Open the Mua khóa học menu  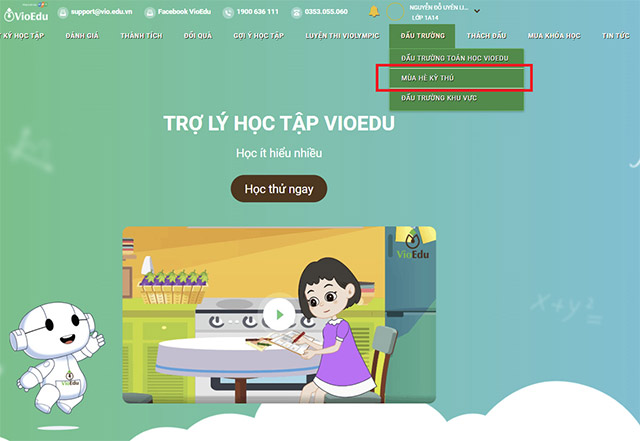click(x=554, y=36)
